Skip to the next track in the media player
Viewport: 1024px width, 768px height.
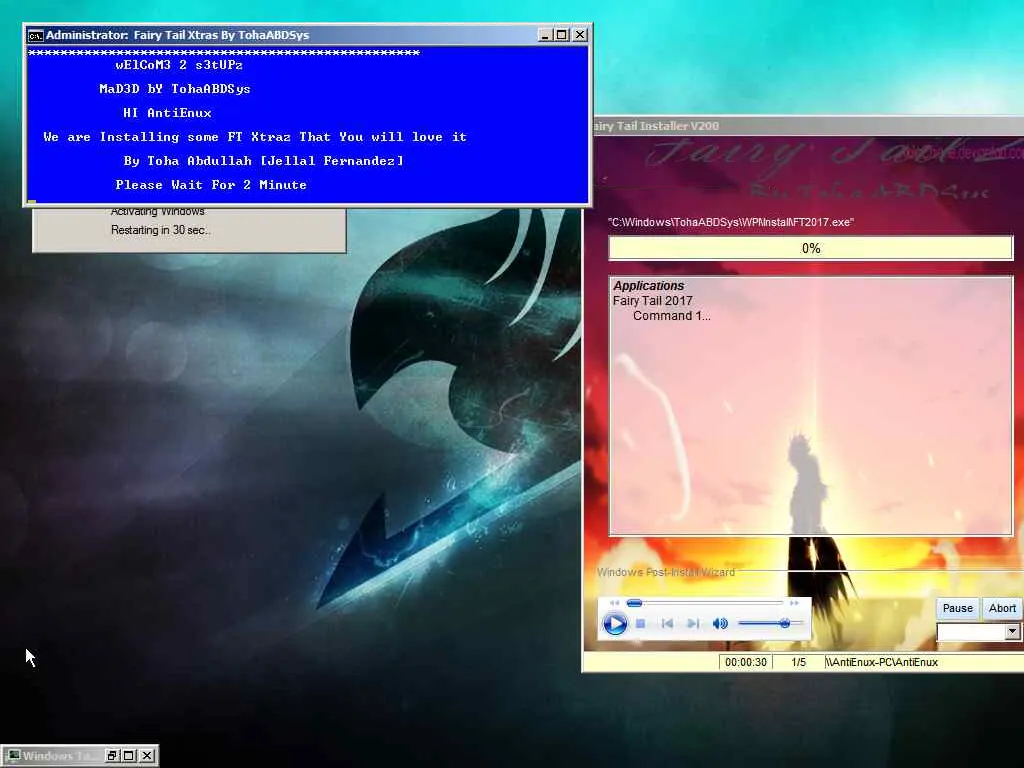[x=693, y=624]
